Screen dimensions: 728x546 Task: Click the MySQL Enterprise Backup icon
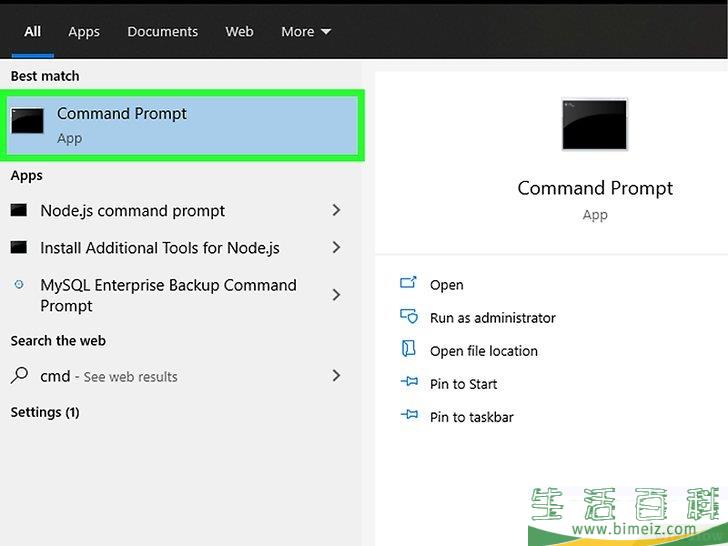tap(19, 285)
